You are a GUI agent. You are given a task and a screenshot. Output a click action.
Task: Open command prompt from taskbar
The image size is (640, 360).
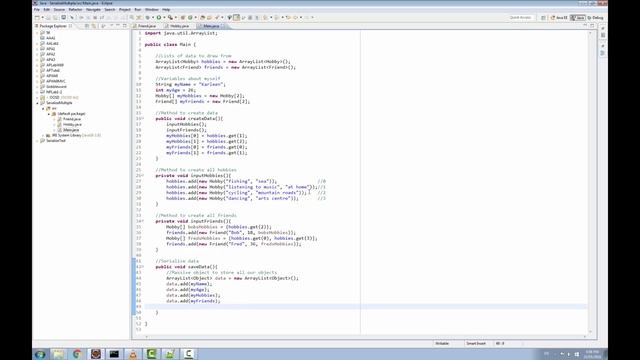pyautogui.click(x=114, y=354)
